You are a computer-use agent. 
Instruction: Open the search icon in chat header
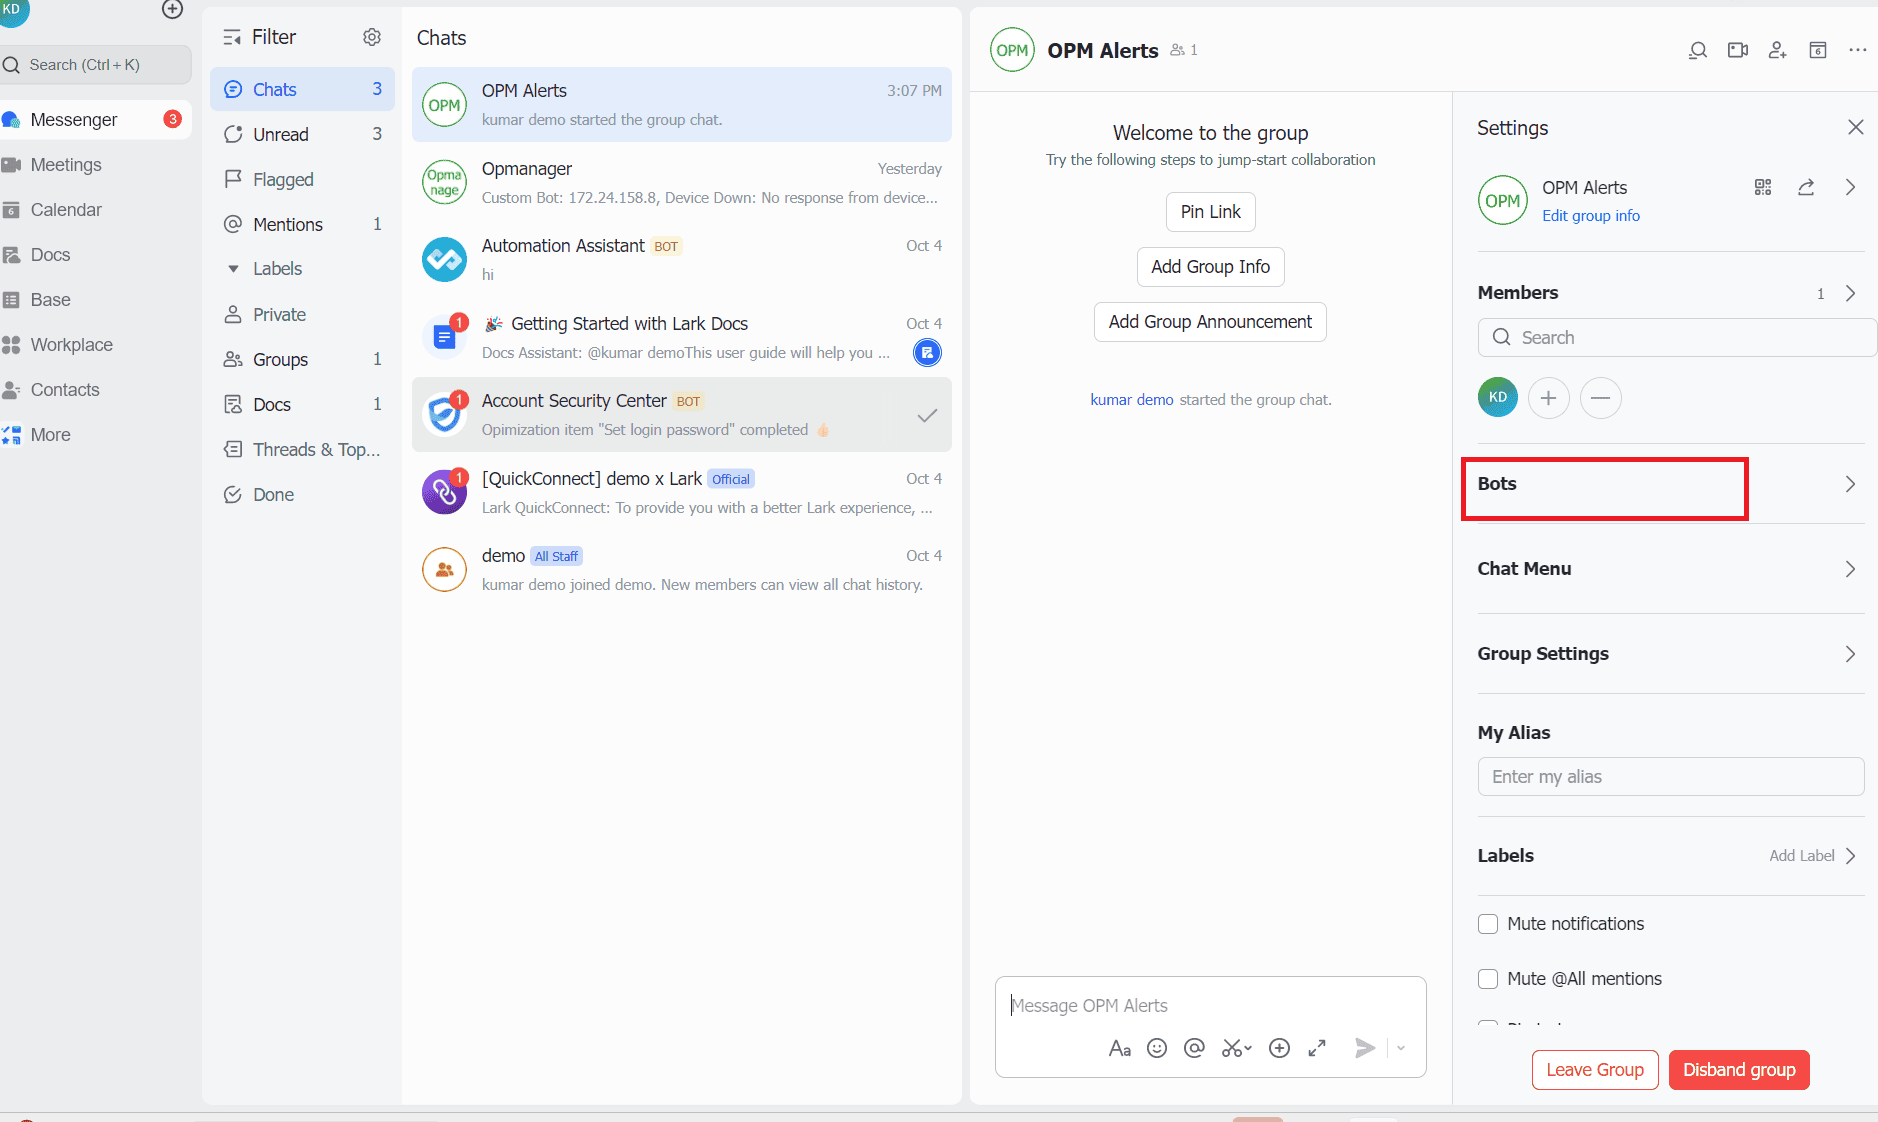pos(1697,50)
